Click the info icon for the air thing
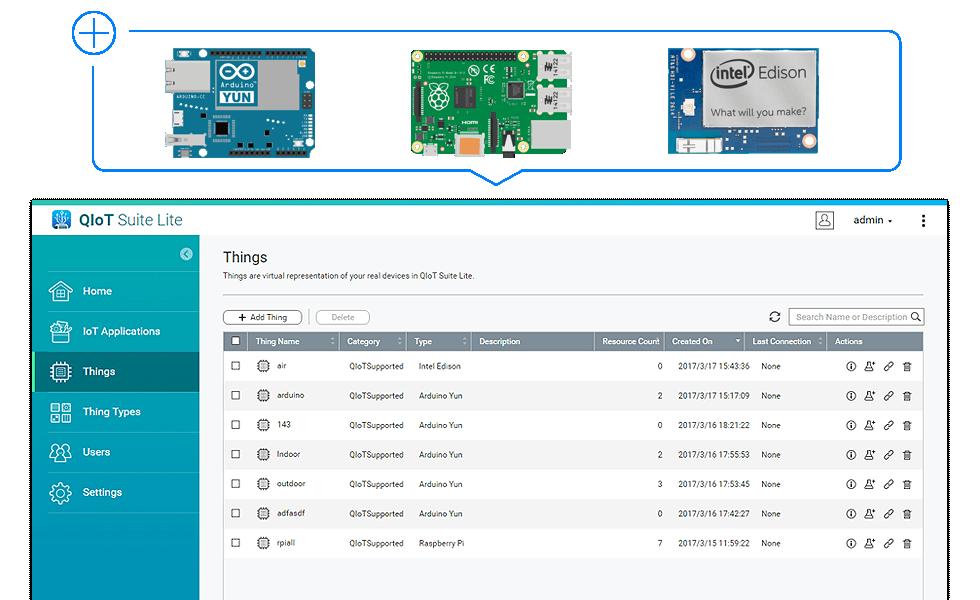980x600 pixels. [x=851, y=366]
